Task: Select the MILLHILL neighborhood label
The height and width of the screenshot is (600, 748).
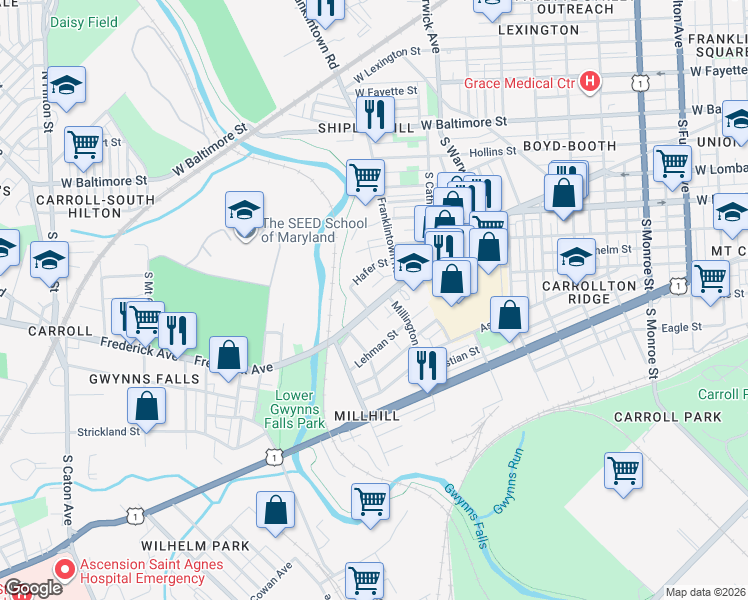Action: [x=366, y=416]
